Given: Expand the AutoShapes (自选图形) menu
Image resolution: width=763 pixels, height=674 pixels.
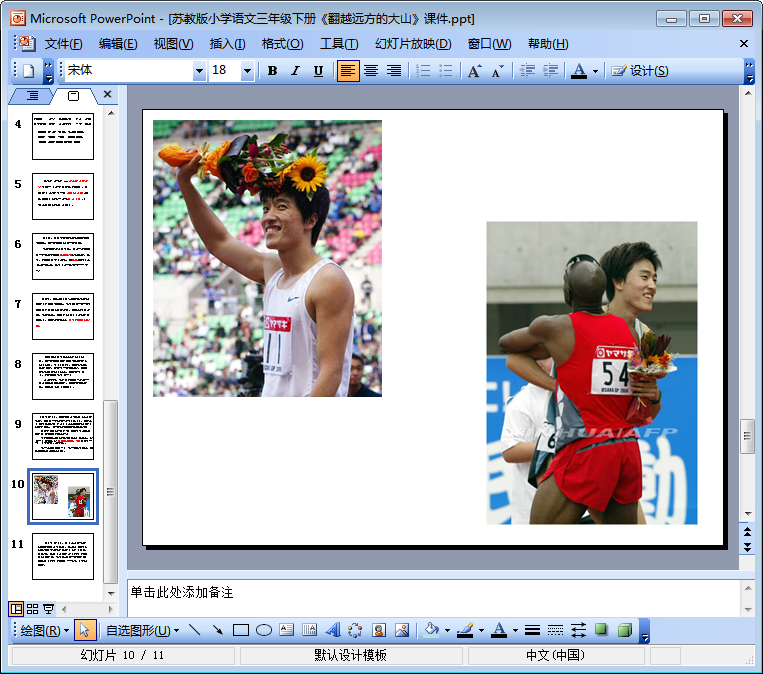Looking at the screenshot, I should [142, 631].
